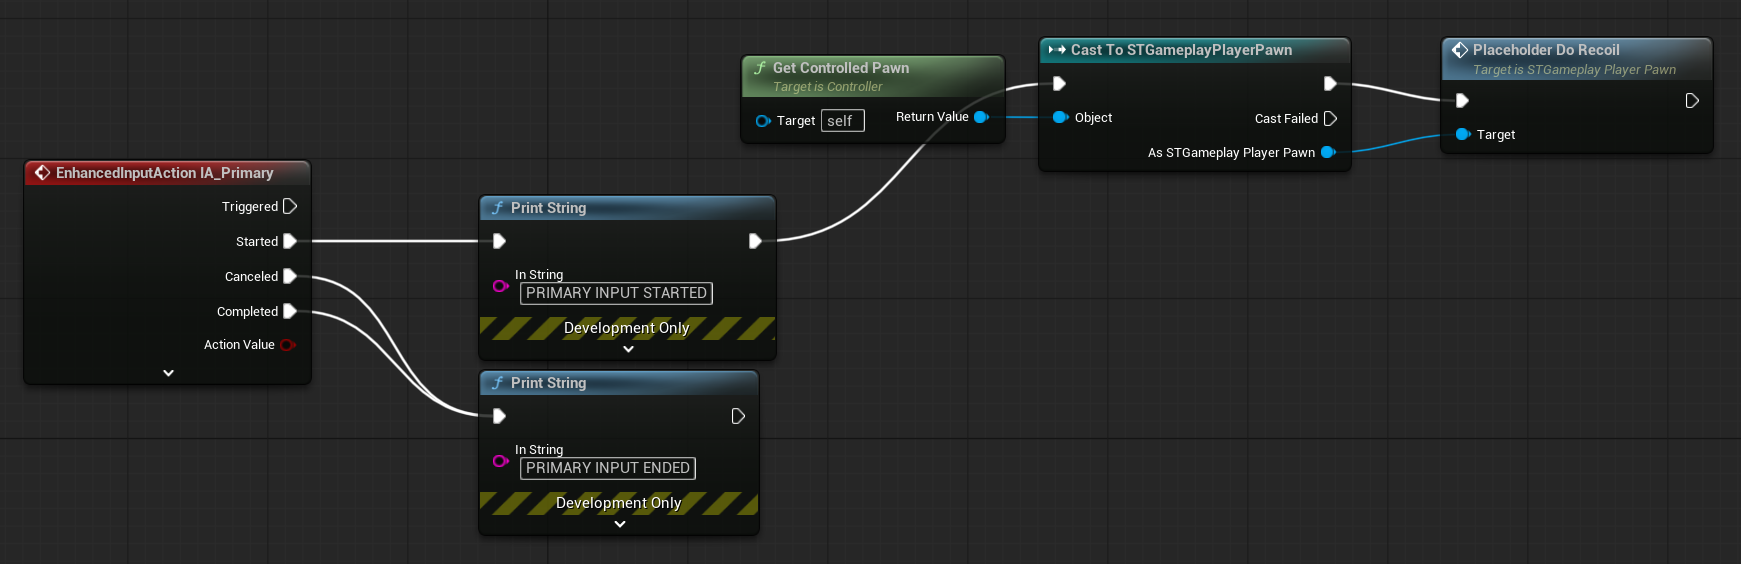Select the Get Controlled Pawn node header
Viewport: 1741px width, 564px height.
point(840,68)
